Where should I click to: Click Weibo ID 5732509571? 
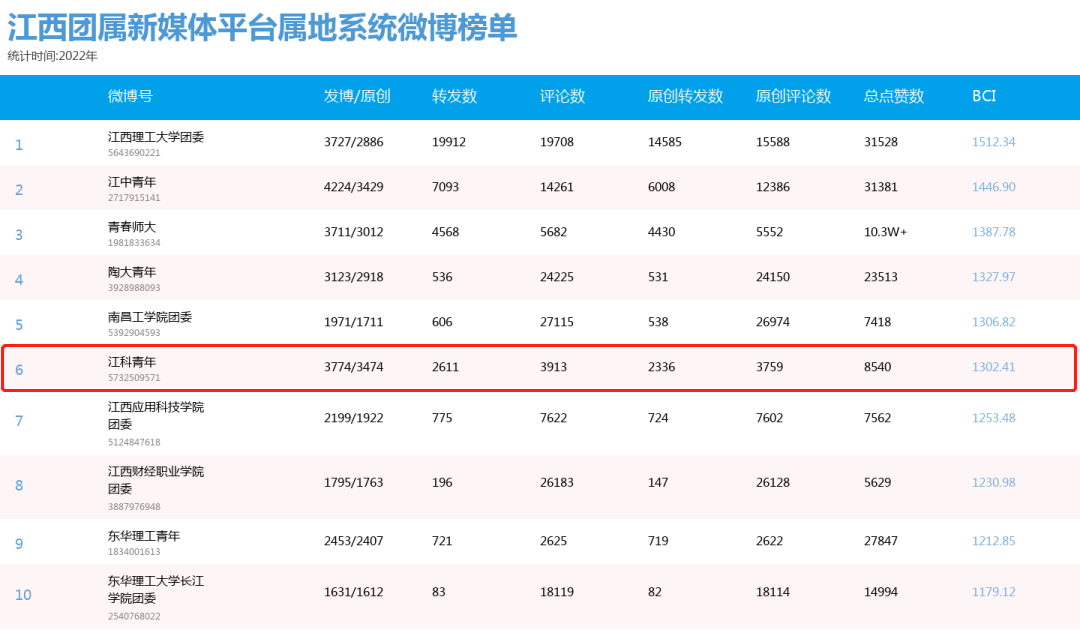point(134,378)
